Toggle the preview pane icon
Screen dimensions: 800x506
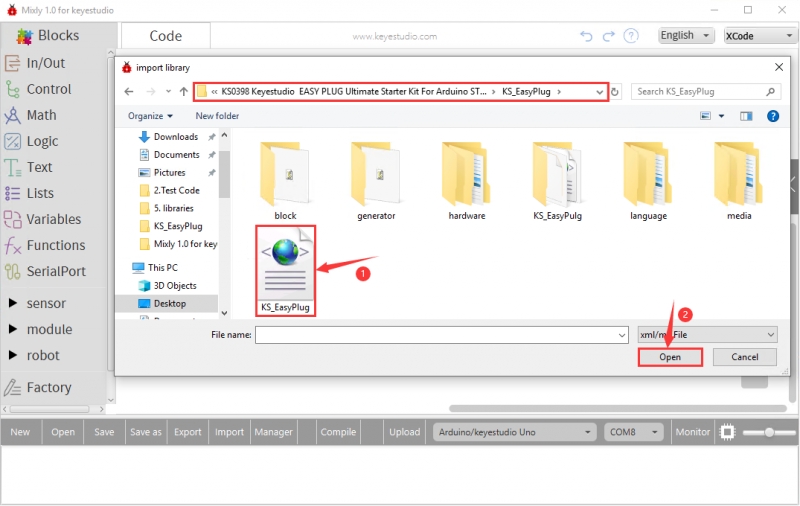click(746, 116)
